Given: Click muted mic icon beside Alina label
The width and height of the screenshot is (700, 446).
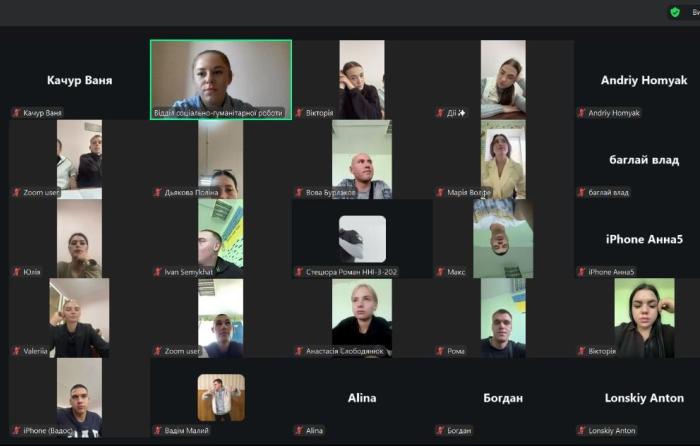Looking at the screenshot, I should coord(299,430).
